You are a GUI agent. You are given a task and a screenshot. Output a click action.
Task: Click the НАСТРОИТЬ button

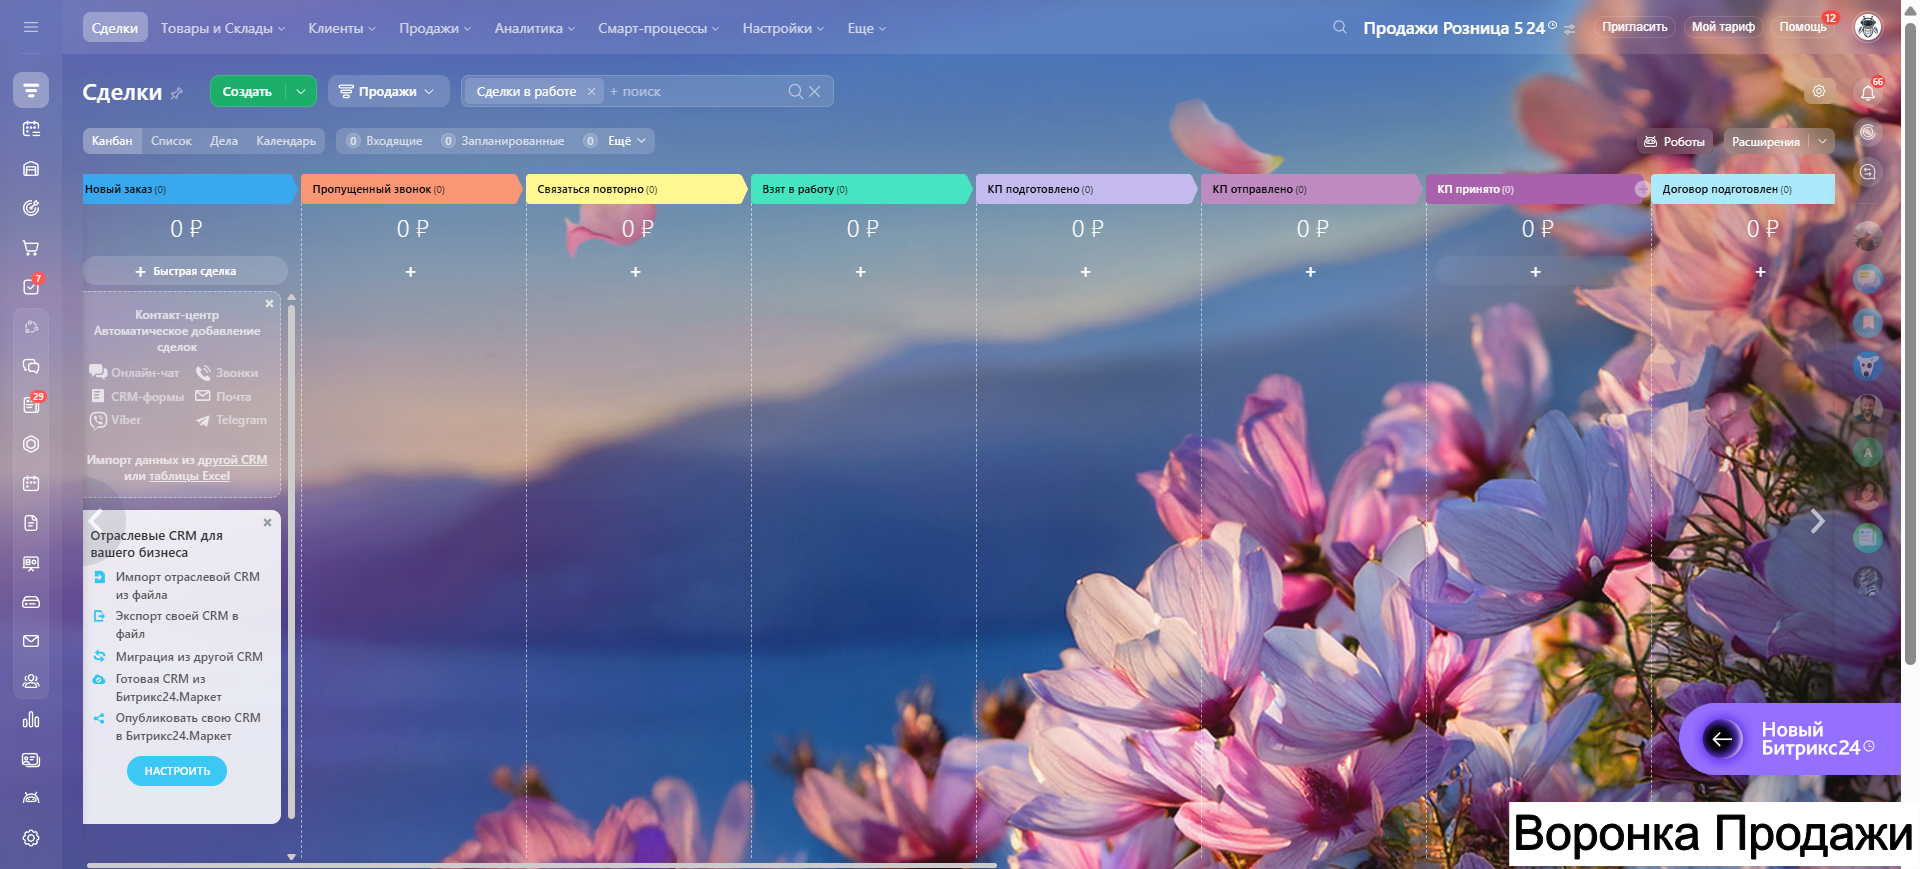pyautogui.click(x=177, y=771)
